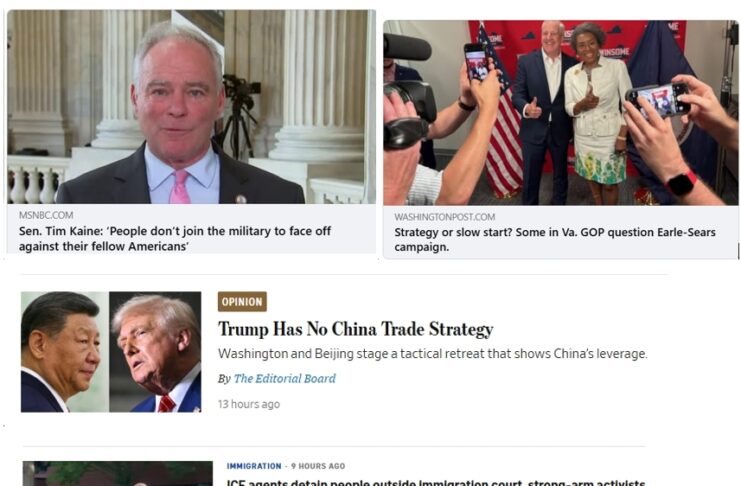Select the IMMIGRATION section label
The image size is (741, 486).
254,466
